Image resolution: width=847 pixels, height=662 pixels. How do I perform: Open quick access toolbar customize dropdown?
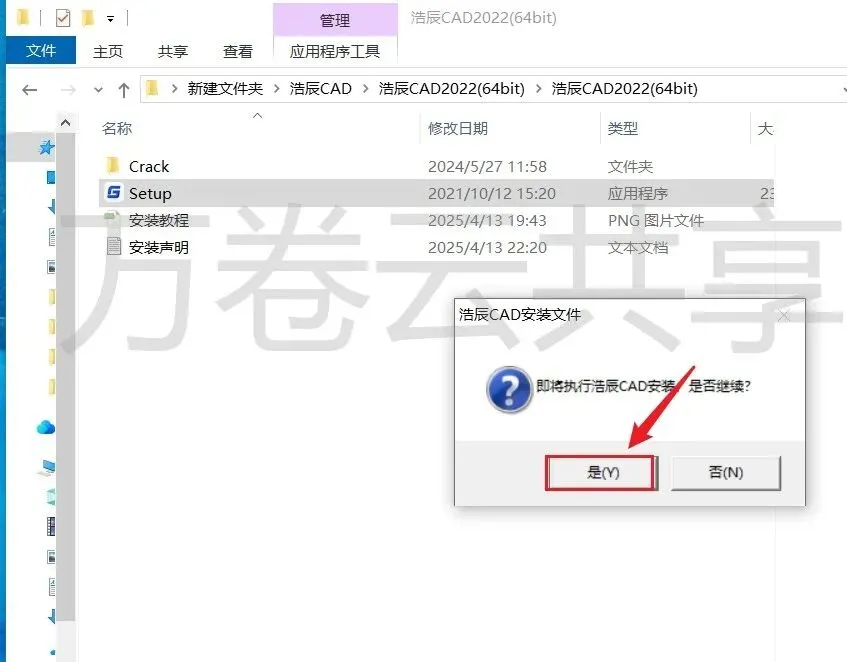pos(110,19)
